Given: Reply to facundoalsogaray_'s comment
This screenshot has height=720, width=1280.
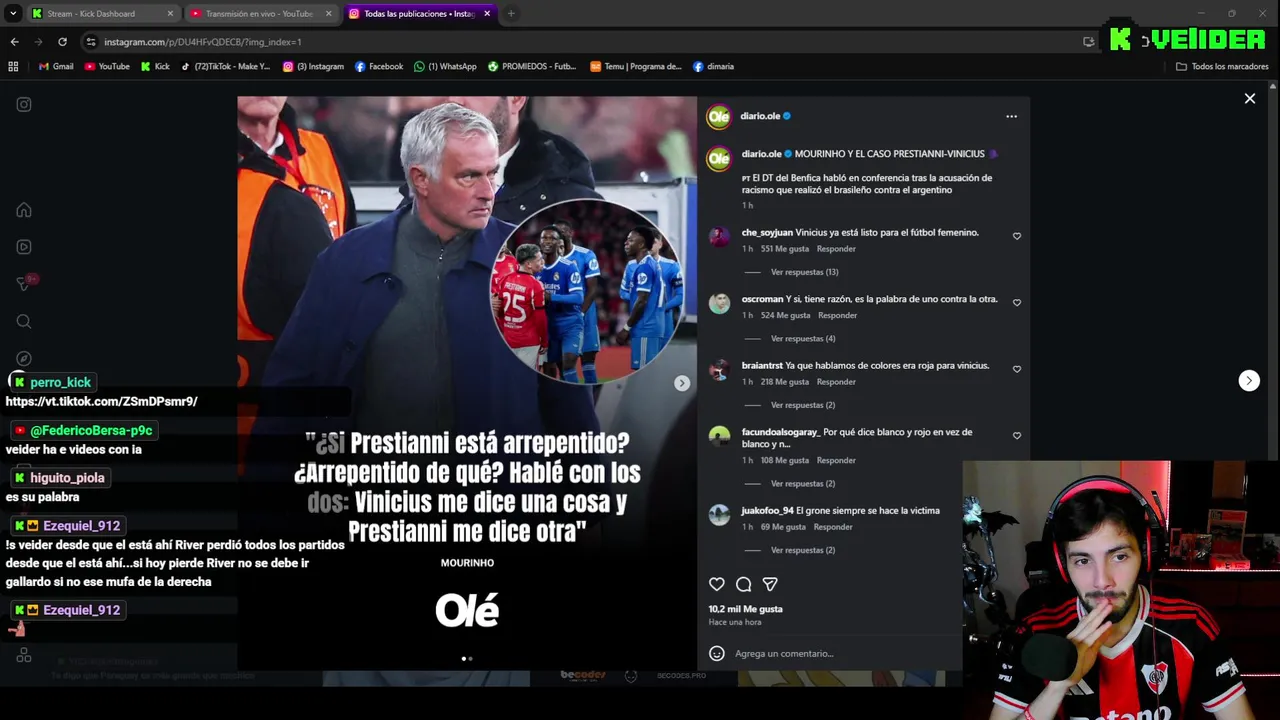Looking at the screenshot, I should tap(836, 461).
